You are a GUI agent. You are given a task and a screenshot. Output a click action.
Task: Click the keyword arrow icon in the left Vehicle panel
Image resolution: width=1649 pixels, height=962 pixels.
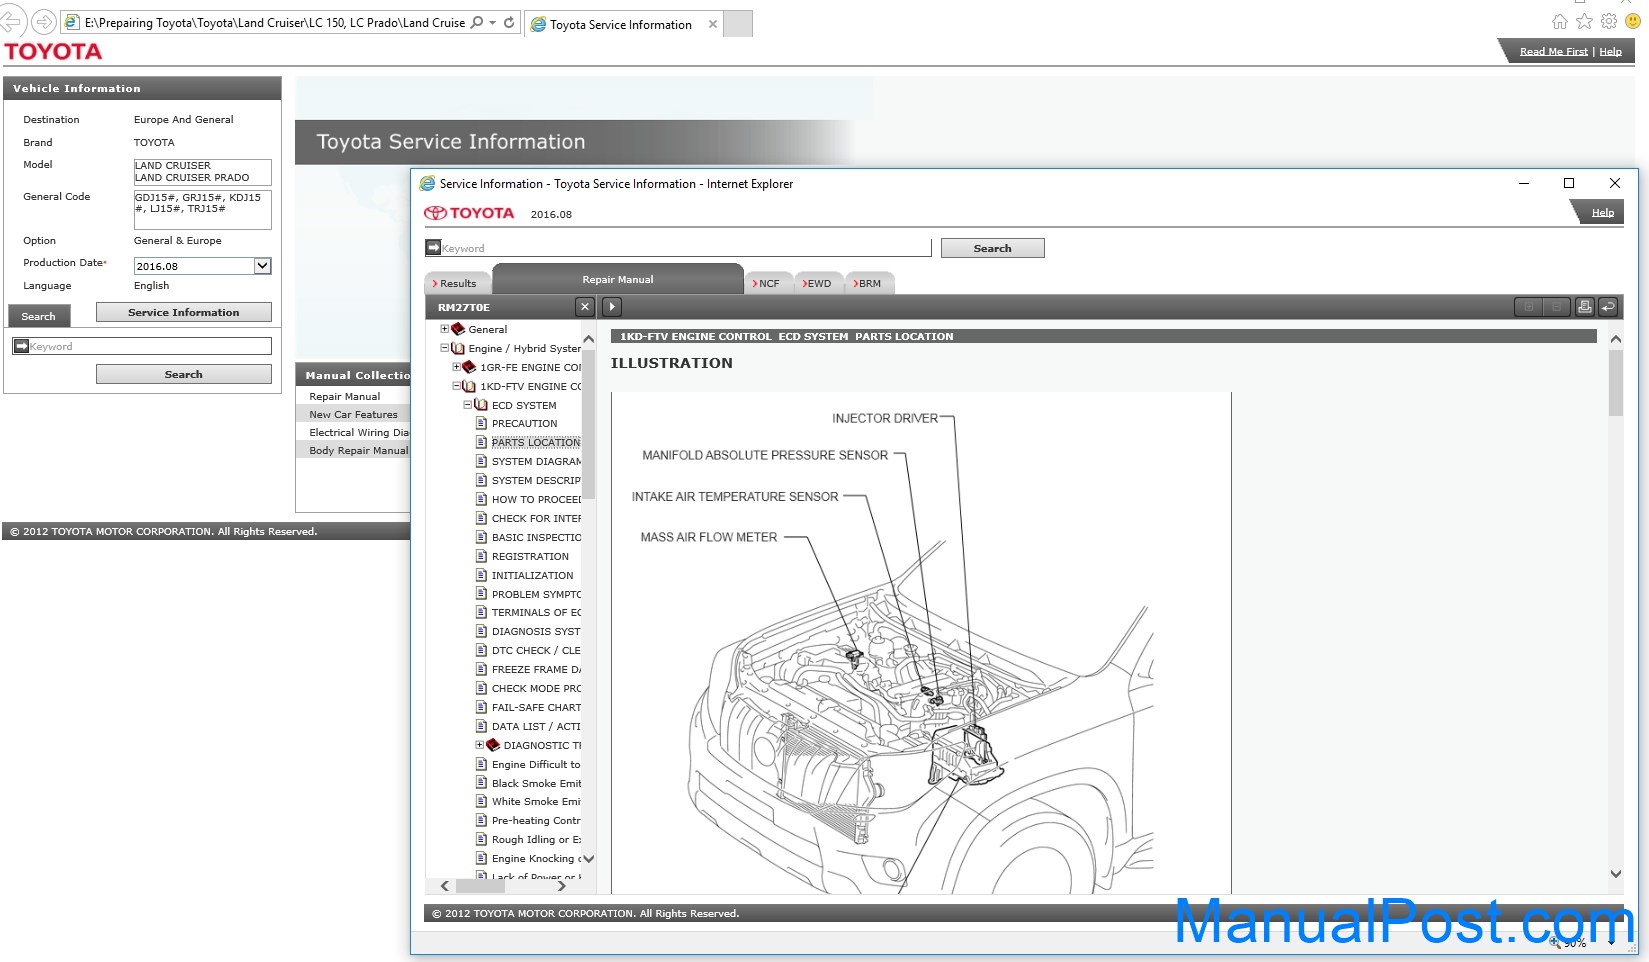[x=21, y=346]
